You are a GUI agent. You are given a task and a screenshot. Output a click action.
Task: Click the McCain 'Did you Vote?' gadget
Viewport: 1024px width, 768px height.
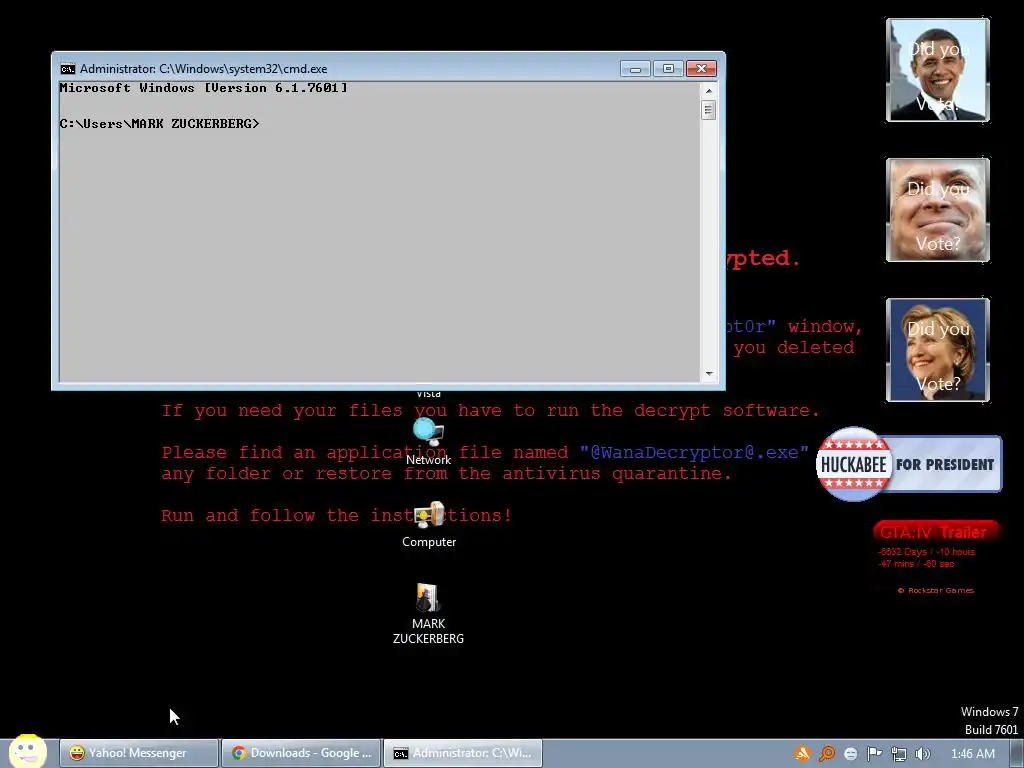(x=938, y=210)
